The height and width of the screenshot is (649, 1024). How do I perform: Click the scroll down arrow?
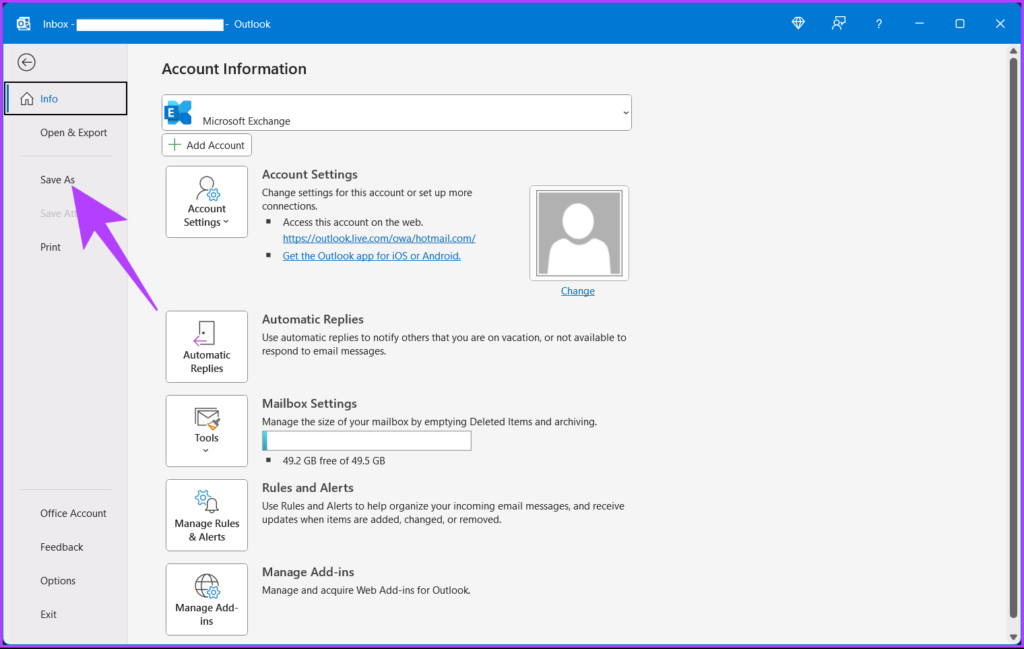point(1013,637)
